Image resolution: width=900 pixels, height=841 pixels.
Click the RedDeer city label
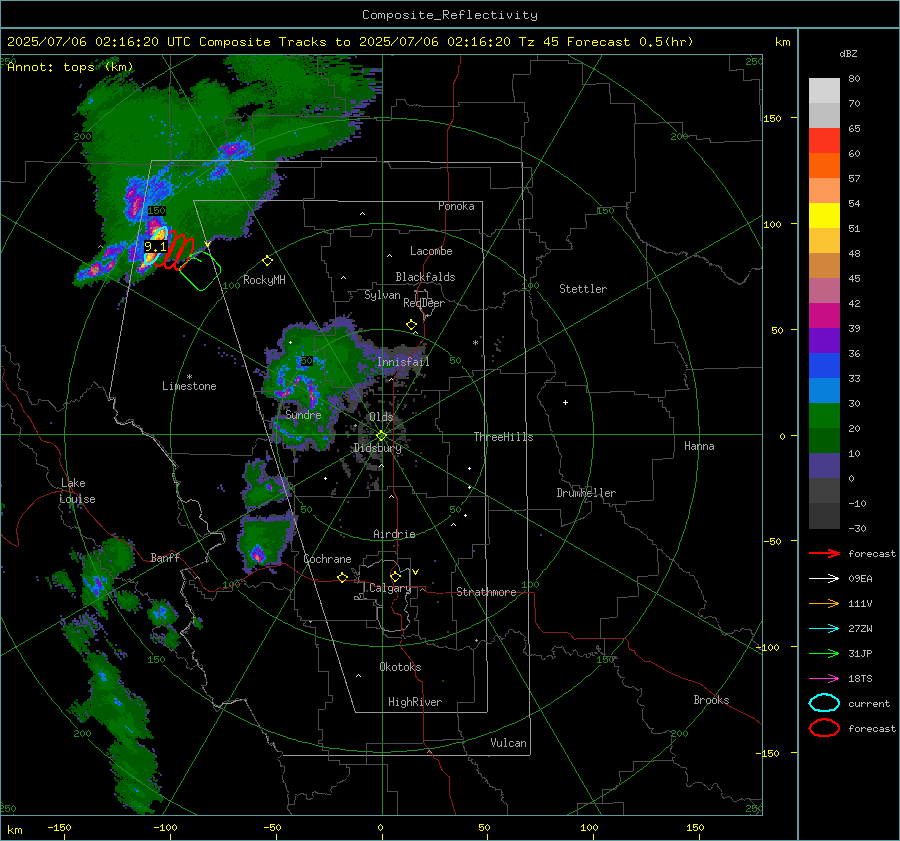click(x=424, y=303)
